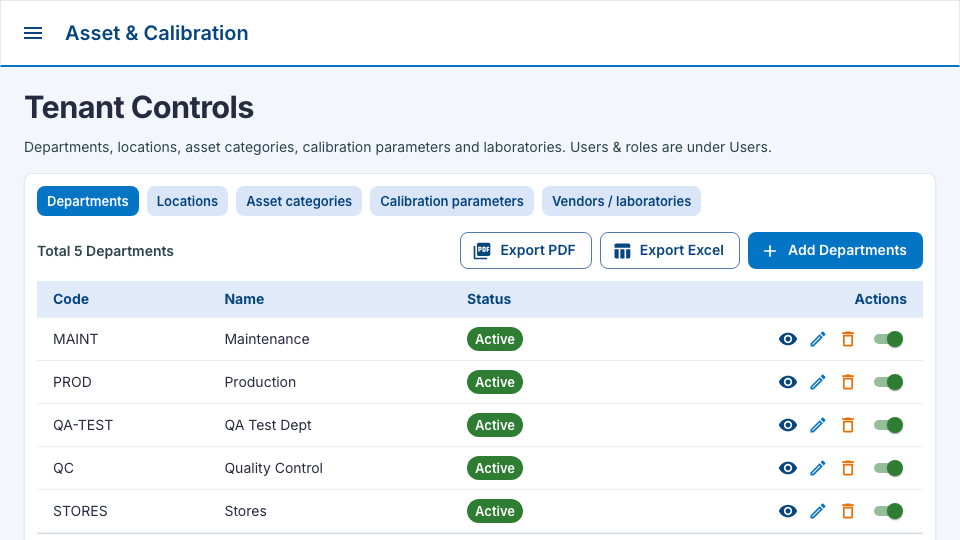The width and height of the screenshot is (960, 540).
Task: Click the Status column header
Action: pos(489,299)
